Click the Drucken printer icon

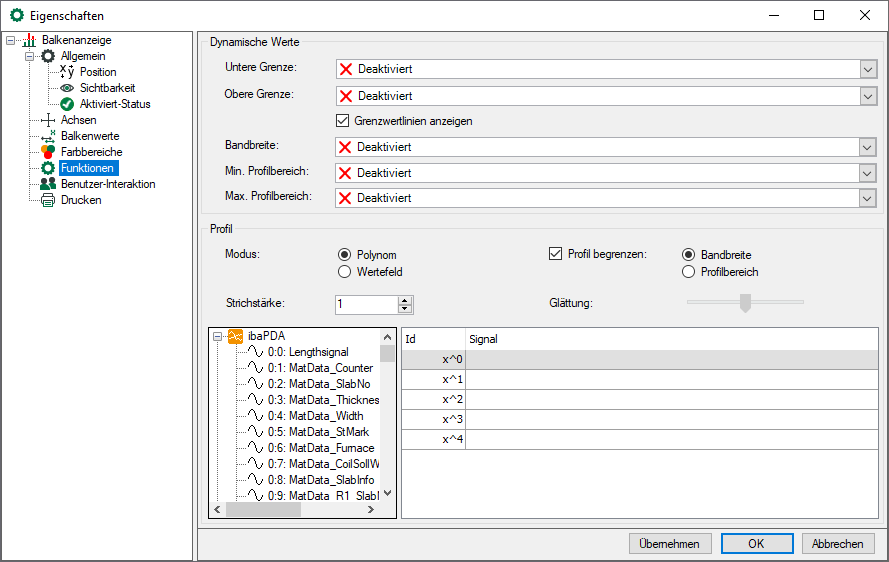pyautogui.click(x=48, y=200)
